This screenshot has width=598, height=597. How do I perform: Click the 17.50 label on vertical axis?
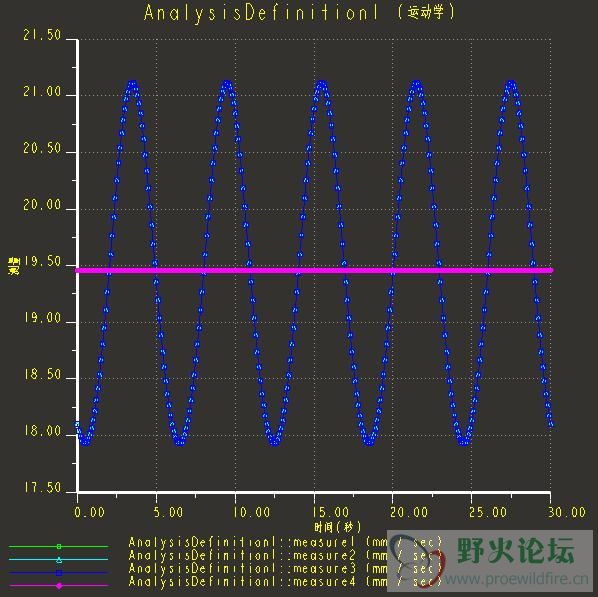(x=43, y=488)
